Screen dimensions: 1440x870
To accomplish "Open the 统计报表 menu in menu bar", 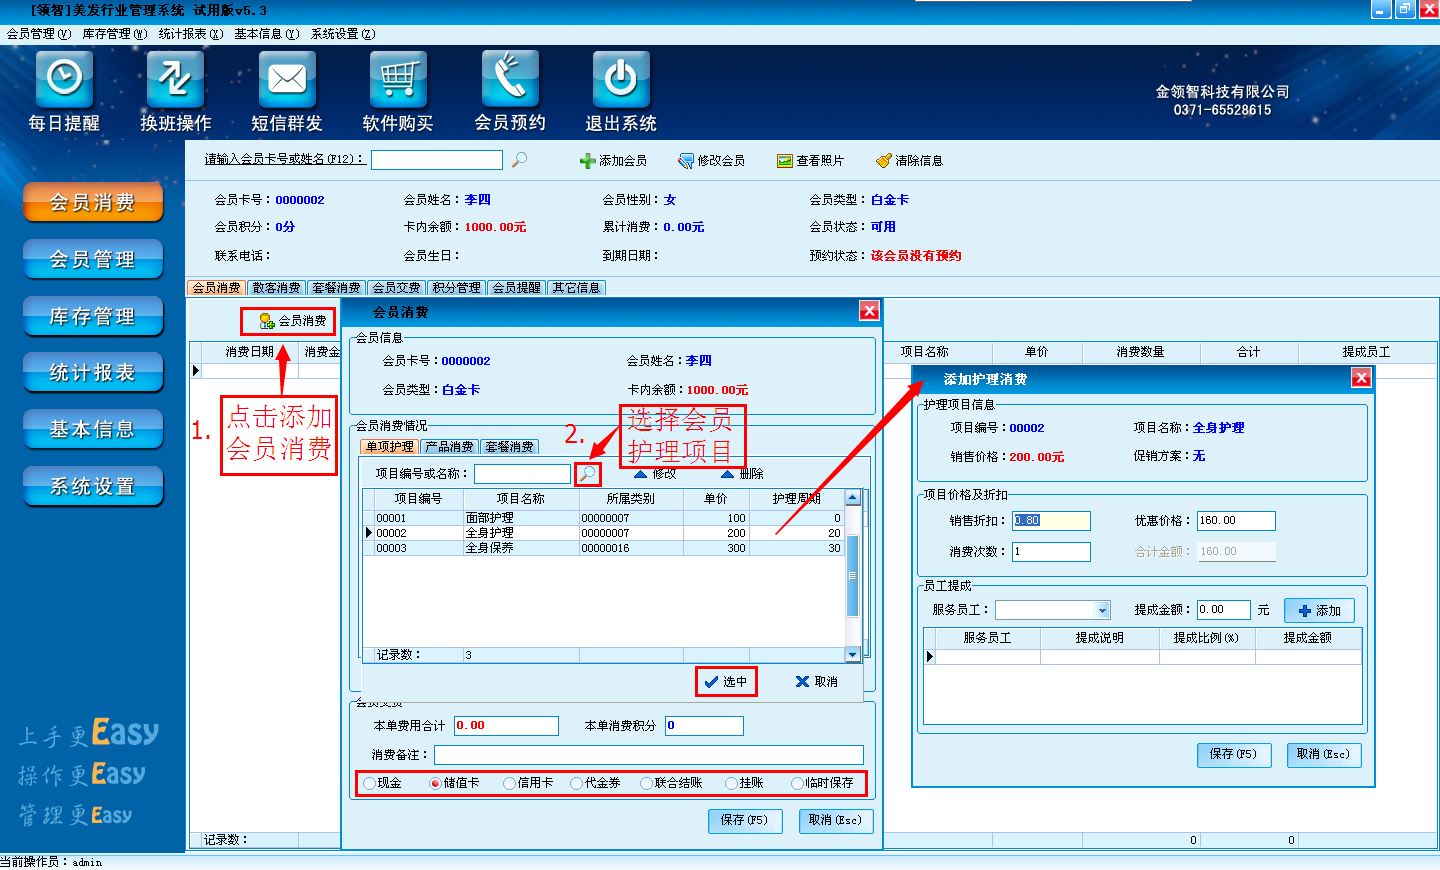I will (x=190, y=34).
